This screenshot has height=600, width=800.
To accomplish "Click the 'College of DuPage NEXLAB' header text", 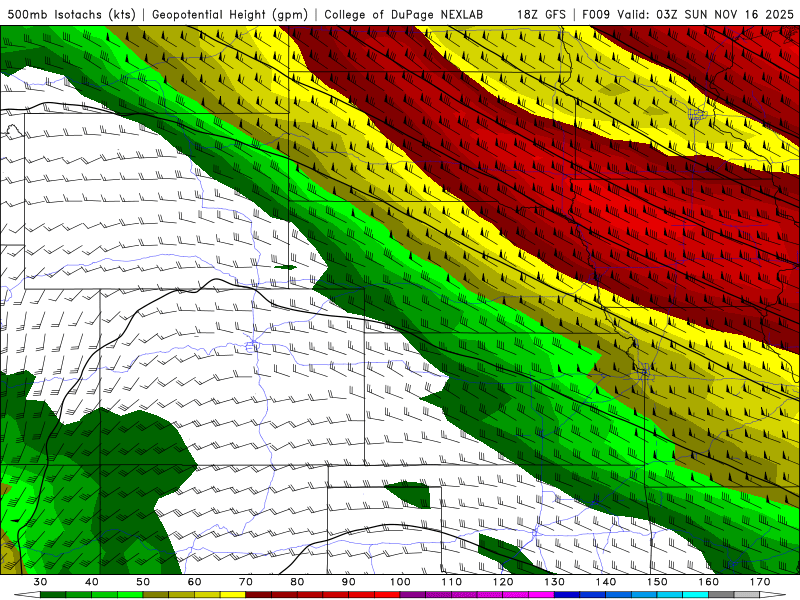I will pyautogui.click(x=403, y=14).
